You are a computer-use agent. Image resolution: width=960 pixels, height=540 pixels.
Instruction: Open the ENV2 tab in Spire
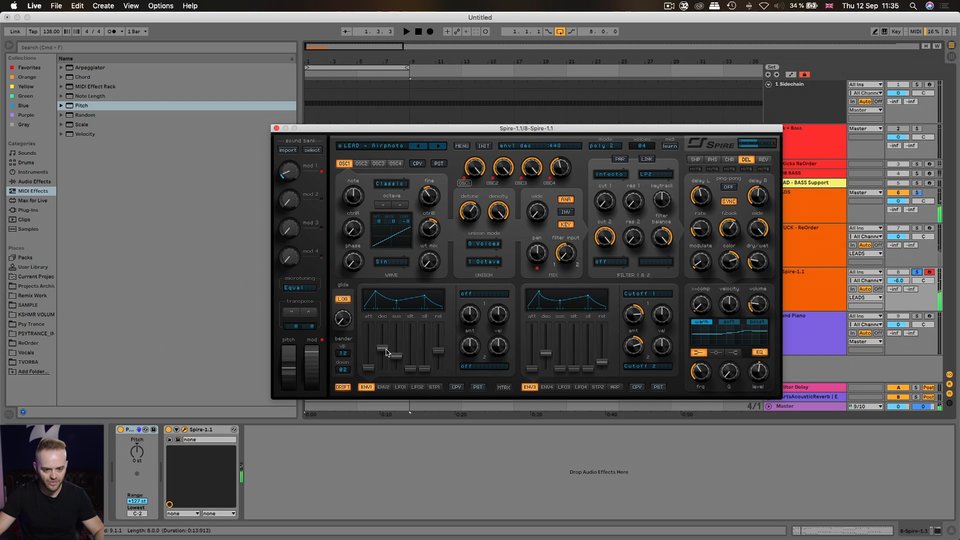[383, 387]
